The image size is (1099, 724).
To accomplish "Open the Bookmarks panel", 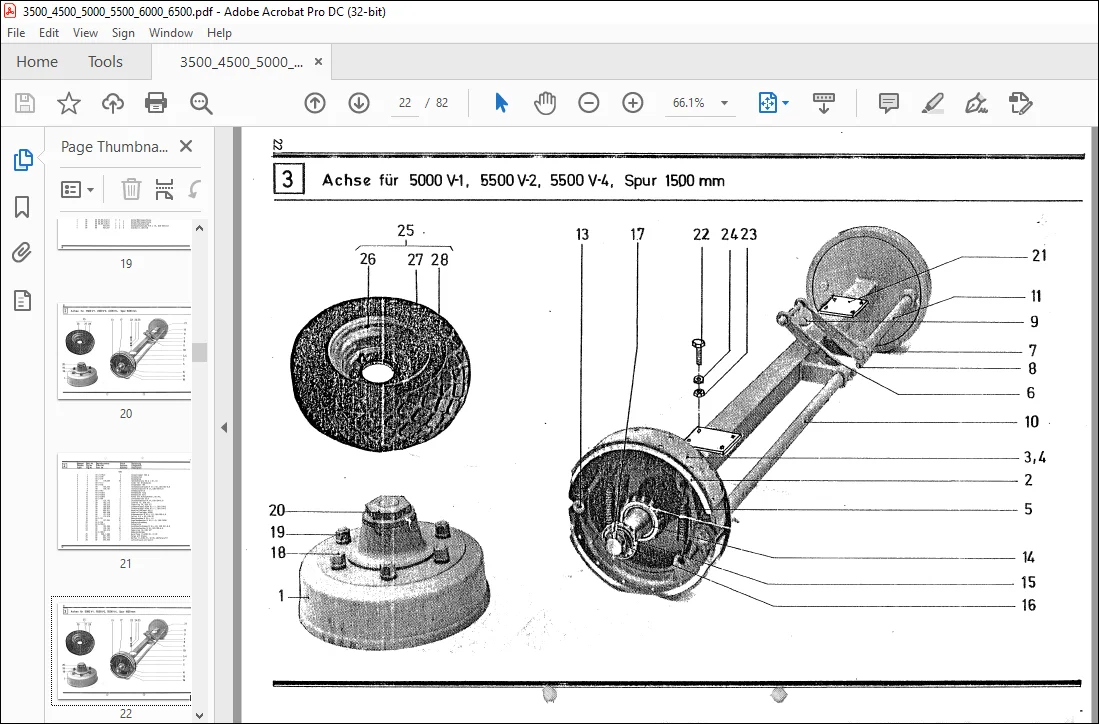I will pyautogui.click(x=22, y=207).
